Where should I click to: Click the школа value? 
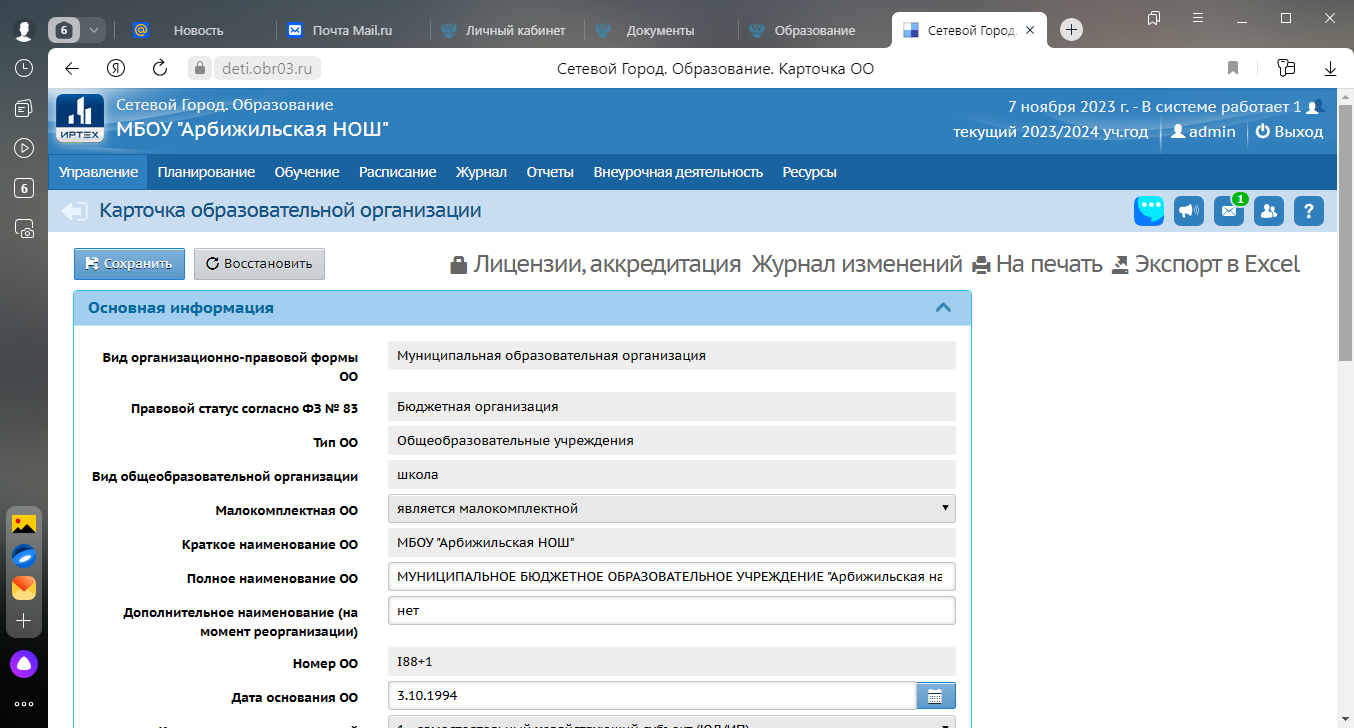click(672, 474)
